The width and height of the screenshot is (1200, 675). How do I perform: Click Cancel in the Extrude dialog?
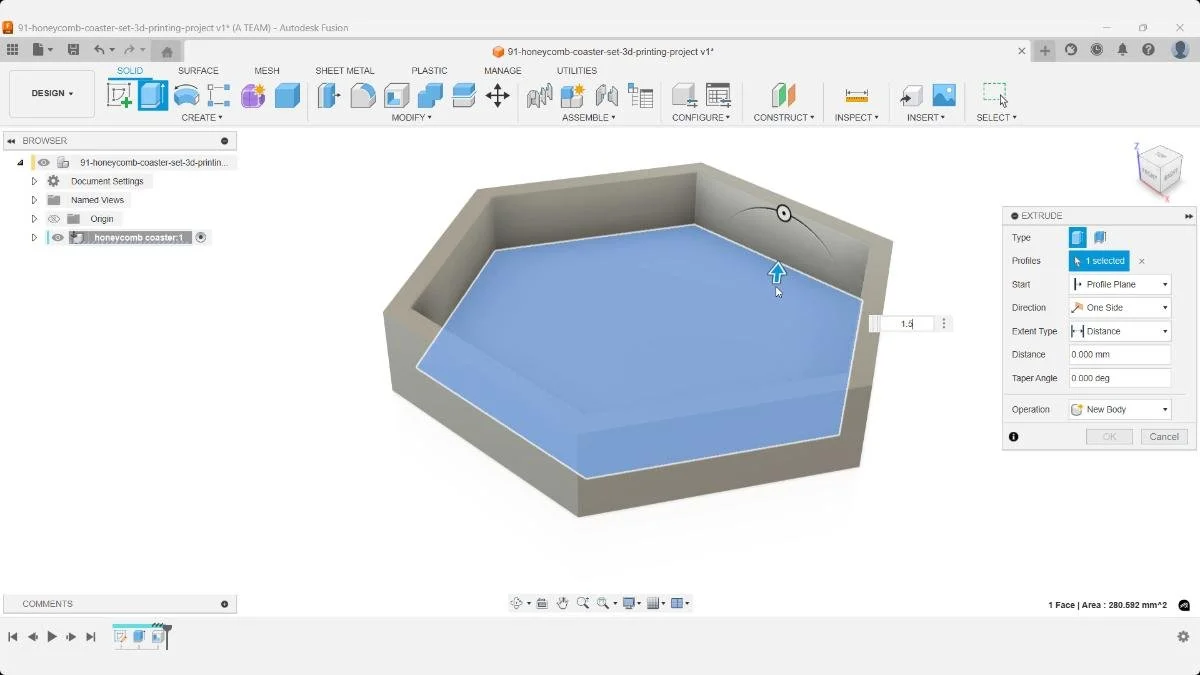click(1162, 436)
